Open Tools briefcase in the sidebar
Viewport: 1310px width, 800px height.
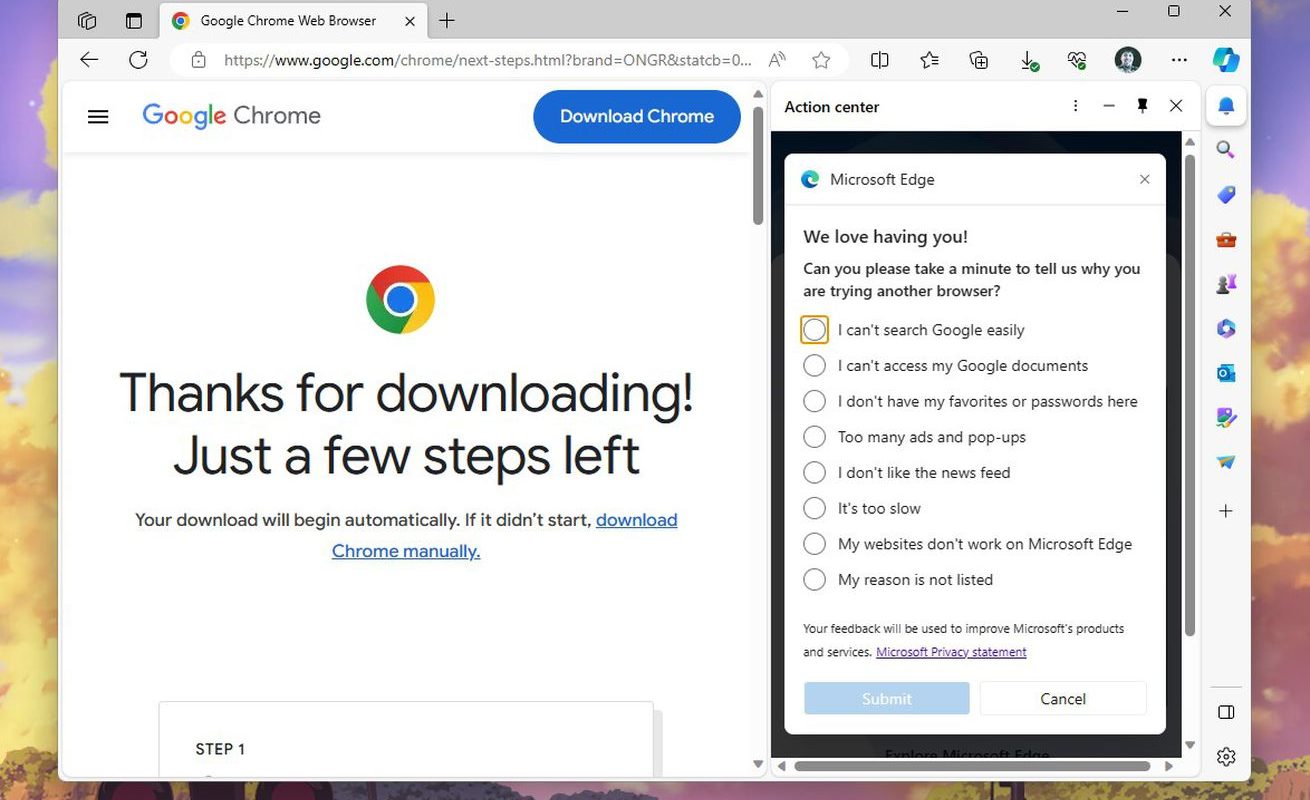pos(1226,240)
